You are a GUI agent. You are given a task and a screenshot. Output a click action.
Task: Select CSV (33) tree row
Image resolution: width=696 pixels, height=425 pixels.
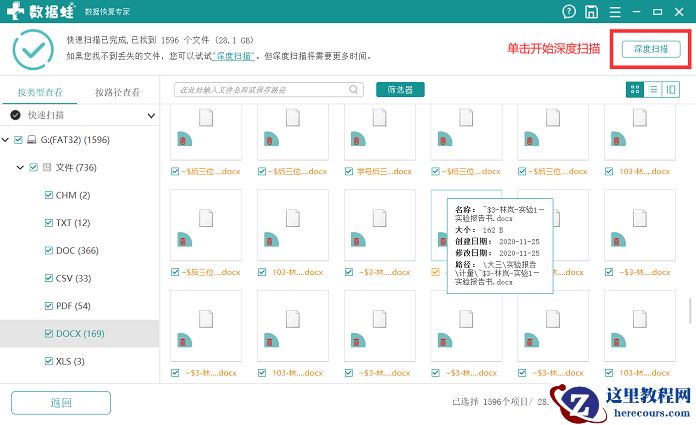tap(79, 278)
